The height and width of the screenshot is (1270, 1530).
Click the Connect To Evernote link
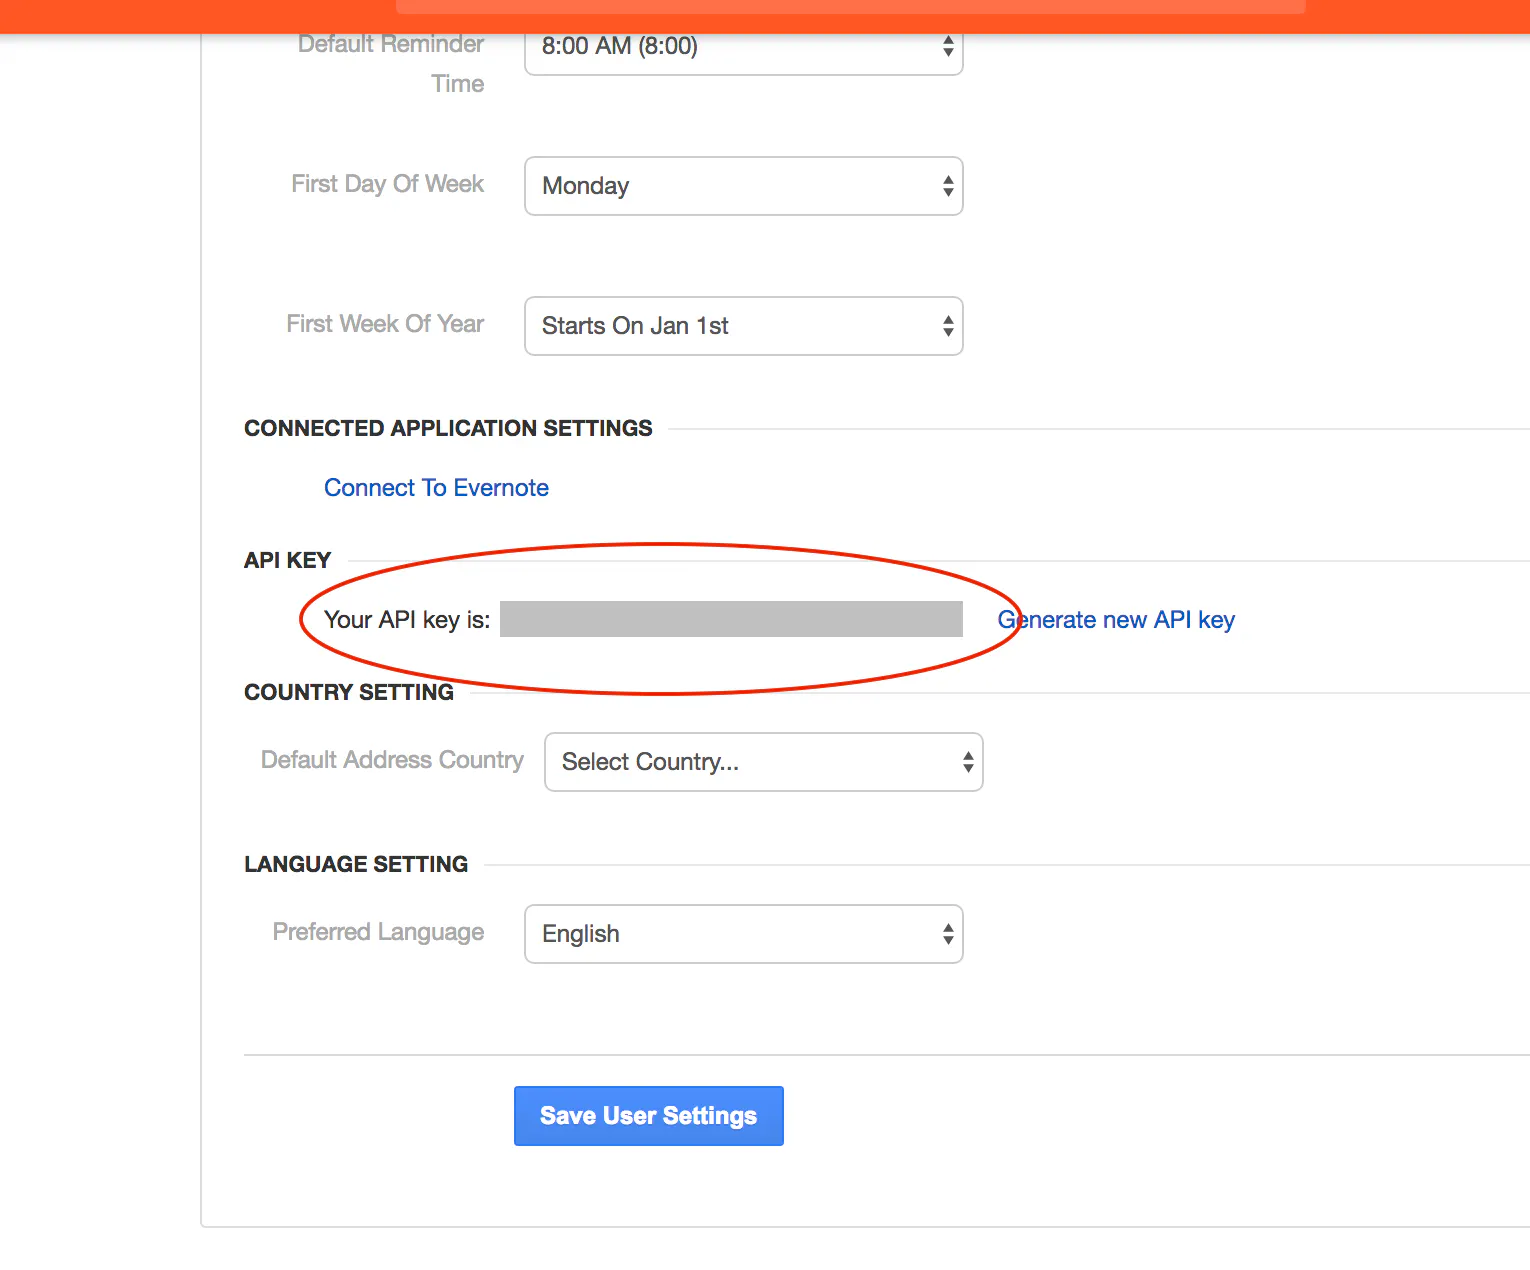click(x=436, y=488)
